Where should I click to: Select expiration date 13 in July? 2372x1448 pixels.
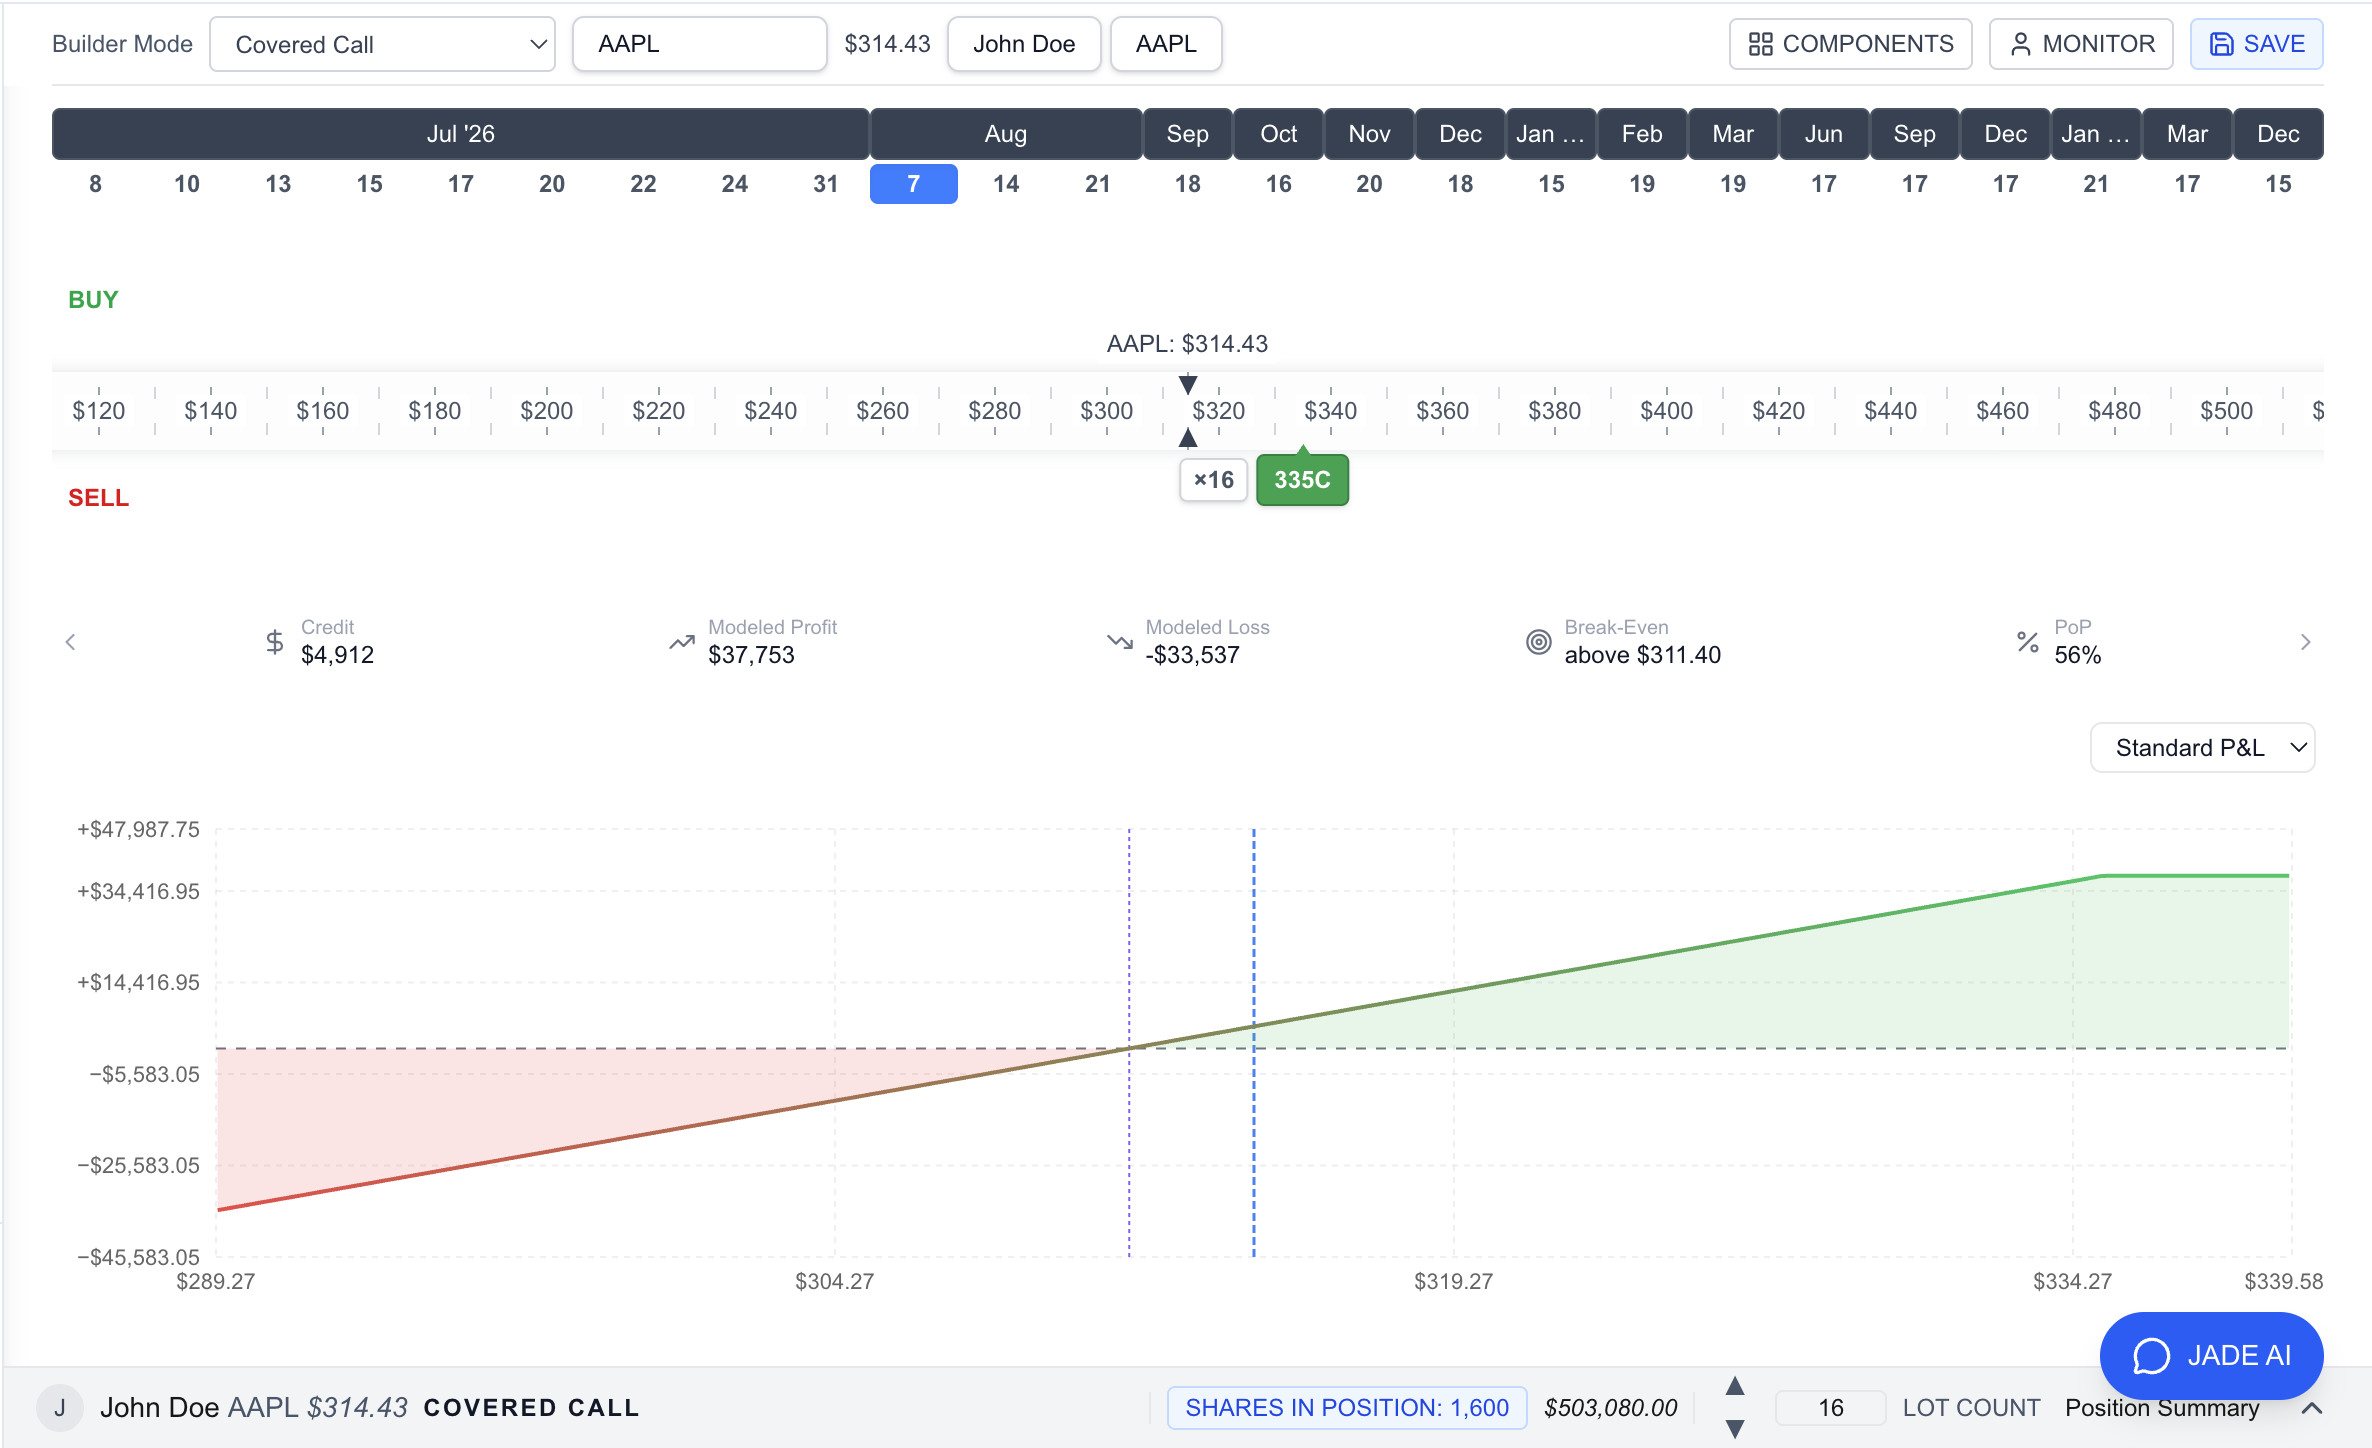(278, 184)
